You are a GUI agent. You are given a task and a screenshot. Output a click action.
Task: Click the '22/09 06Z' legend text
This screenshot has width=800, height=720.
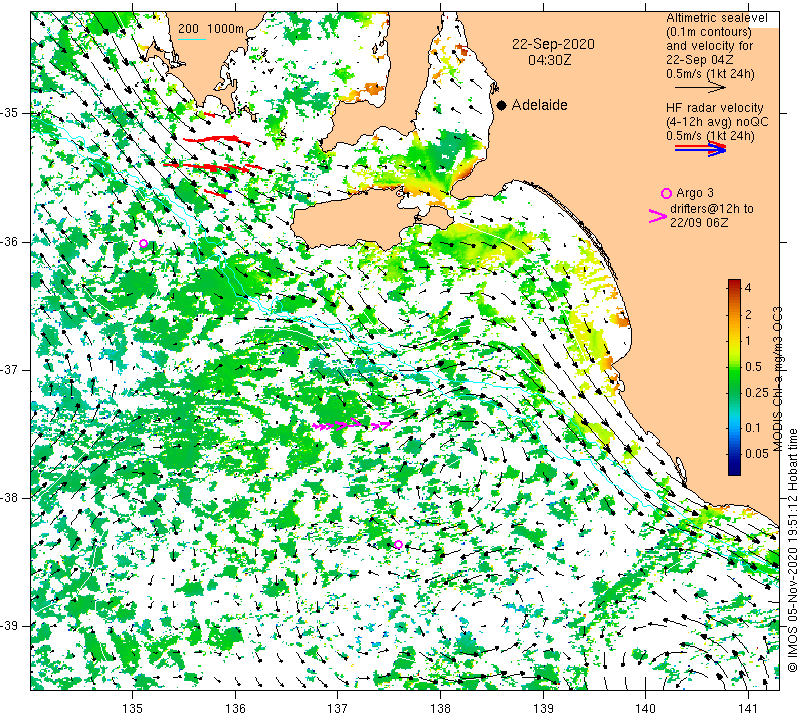[x=698, y=223]
